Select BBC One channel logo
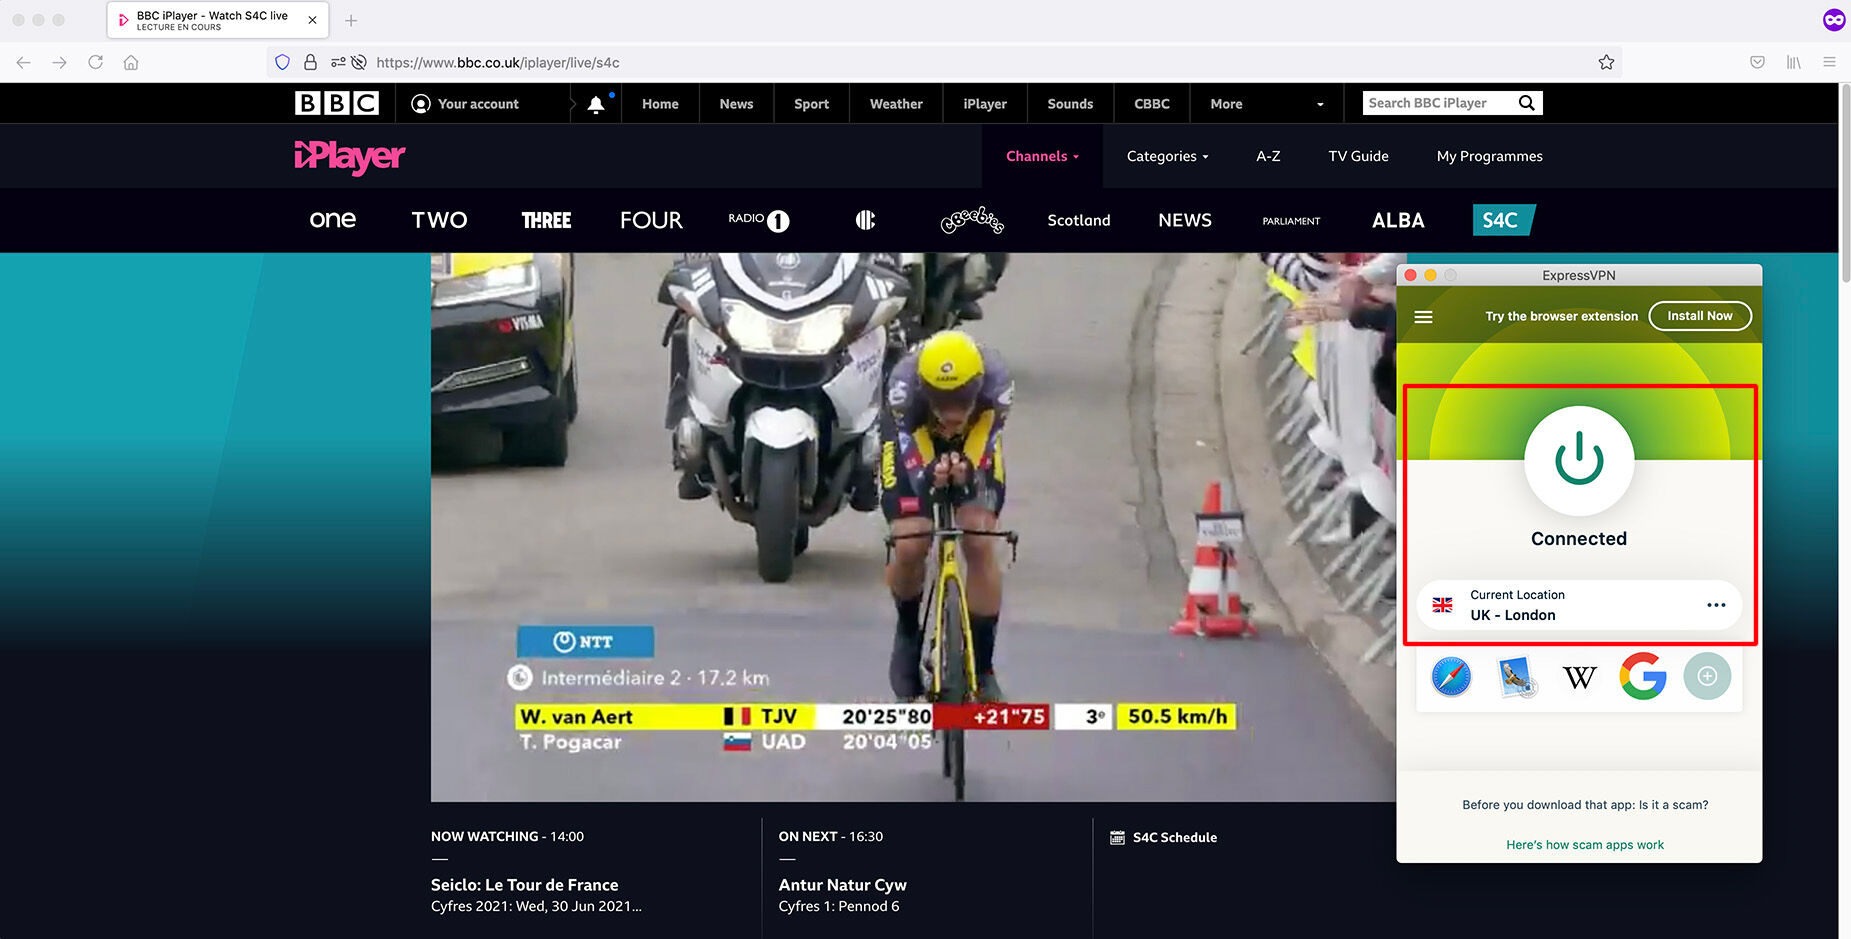 click(x=333, y=220)
